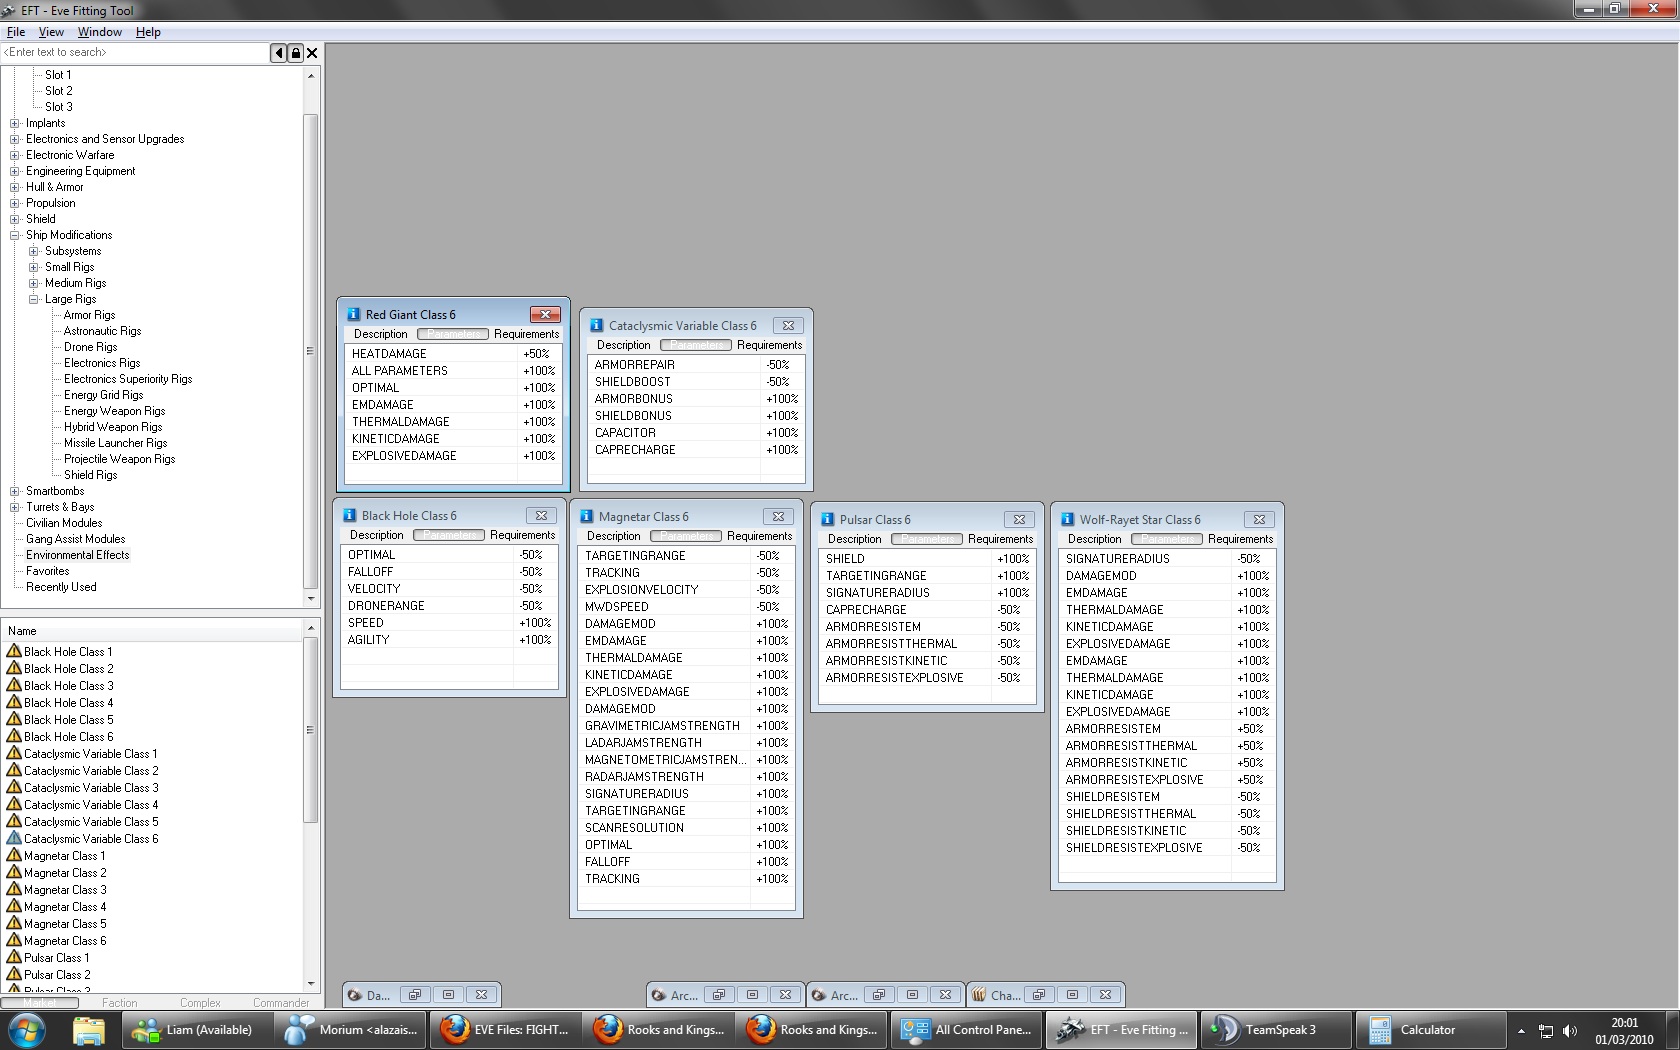Click the Name column header

coord(152,631)
